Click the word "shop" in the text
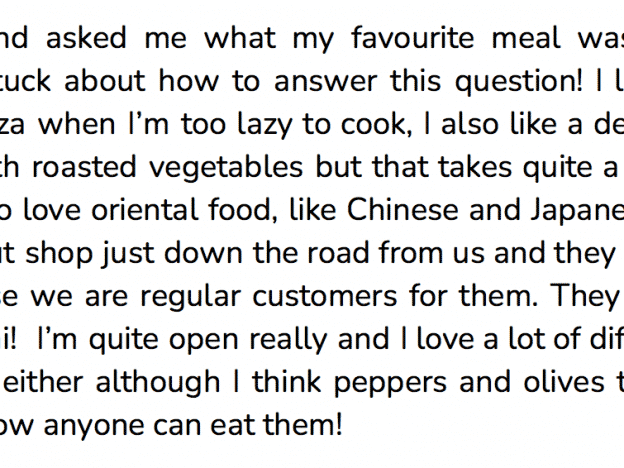 pos(58,253)
